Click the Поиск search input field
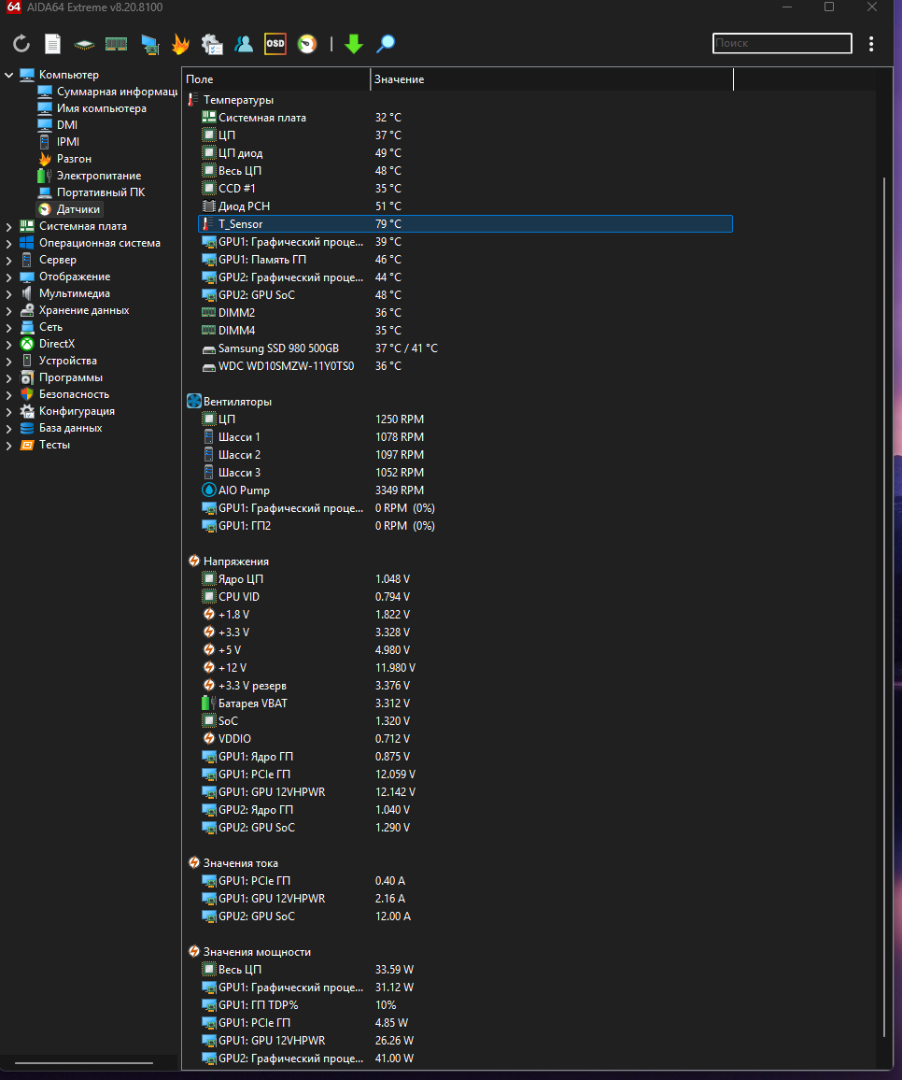Viewport: 902px width, 1080px height. point(781,44)
